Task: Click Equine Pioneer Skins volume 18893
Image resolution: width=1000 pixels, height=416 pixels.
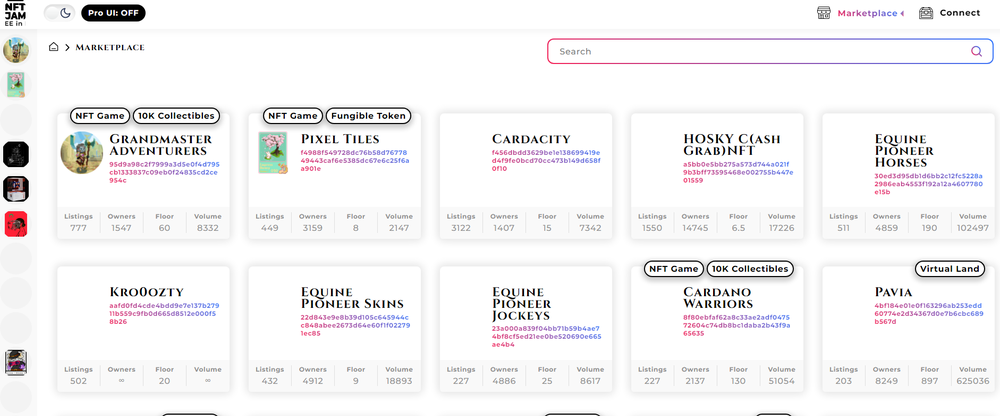Action: pyautogui.click(x=399, y=381)
